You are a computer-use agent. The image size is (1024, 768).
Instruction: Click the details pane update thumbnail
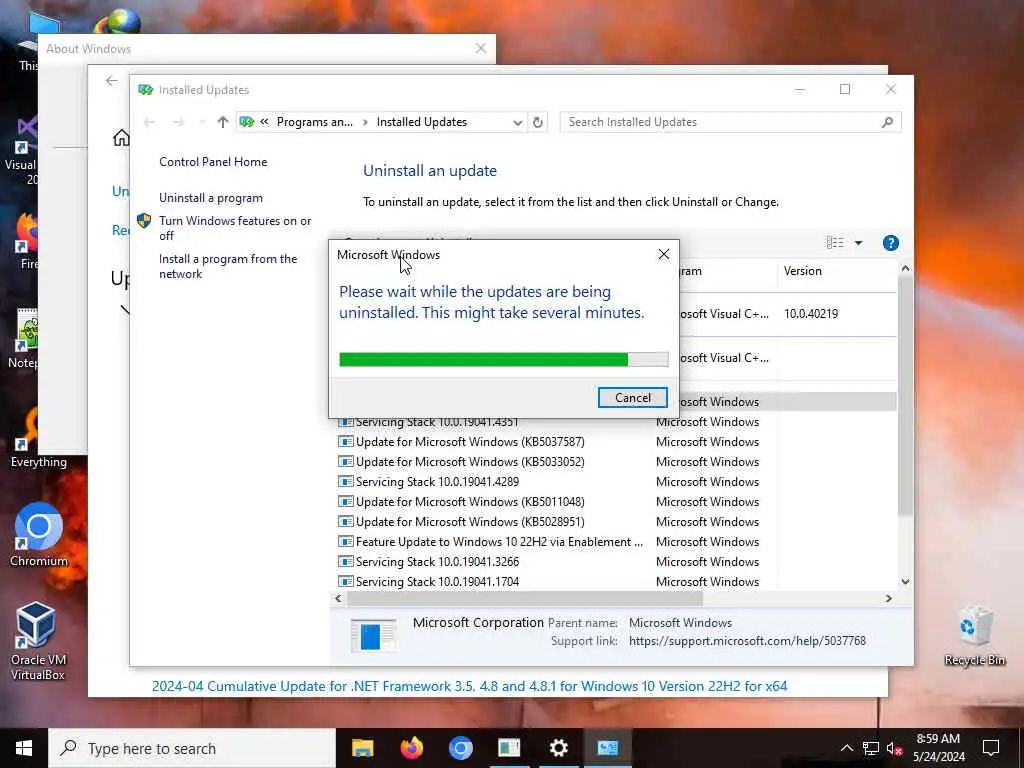(373, 635)
